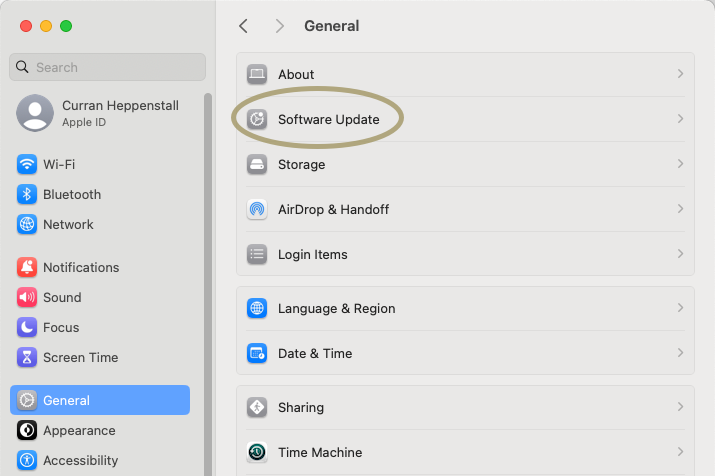Open the Time Machine label
Viewport: 715px width, 476px height.
click(320, 453)
